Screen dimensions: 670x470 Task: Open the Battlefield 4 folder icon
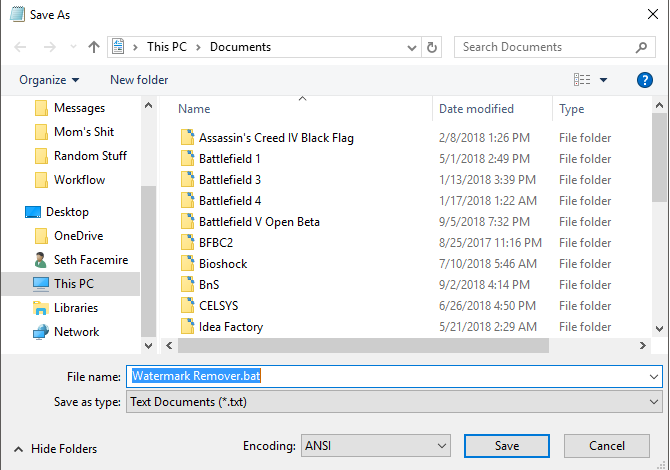188,200
